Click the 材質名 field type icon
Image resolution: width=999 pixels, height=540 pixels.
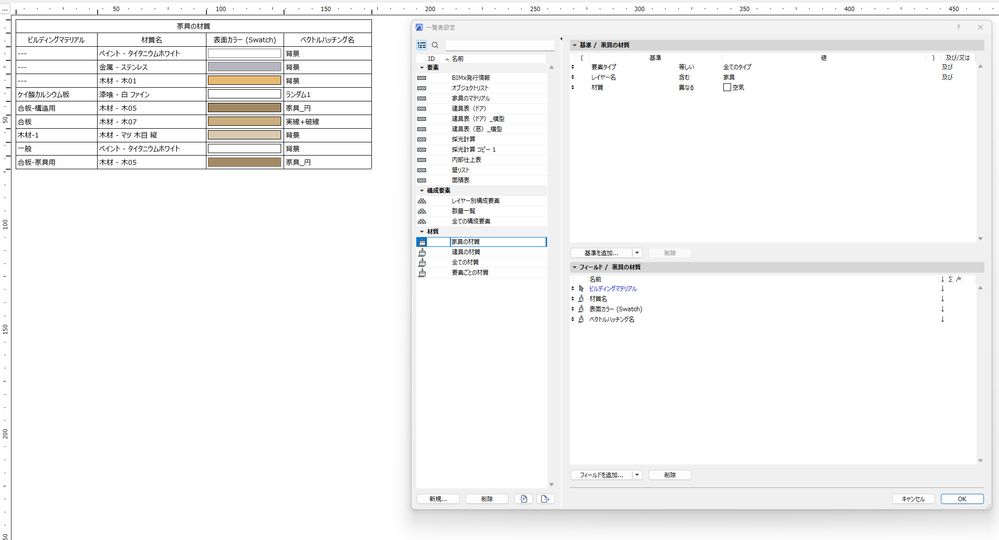[581, 299]
